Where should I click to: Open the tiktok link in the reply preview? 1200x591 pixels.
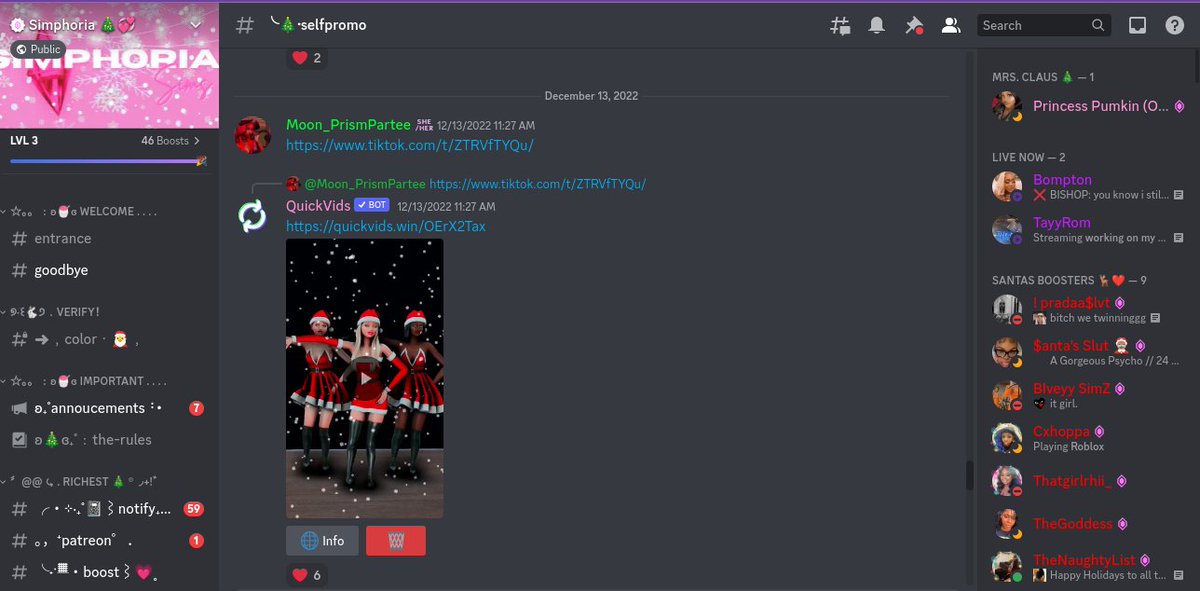[x=537, y=184]
